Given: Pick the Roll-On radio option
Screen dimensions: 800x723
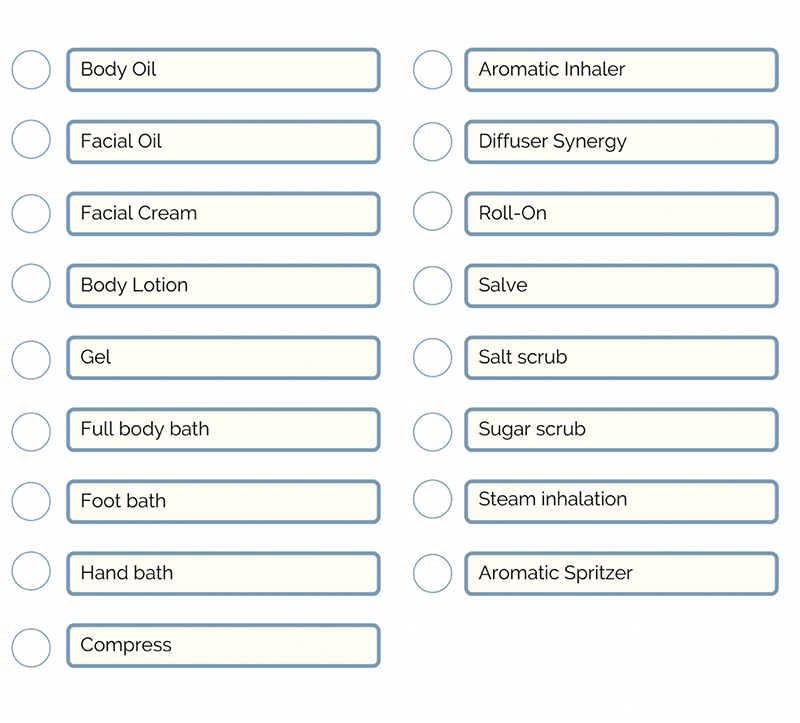Looking at the screenshot, I should click(432, 211).
